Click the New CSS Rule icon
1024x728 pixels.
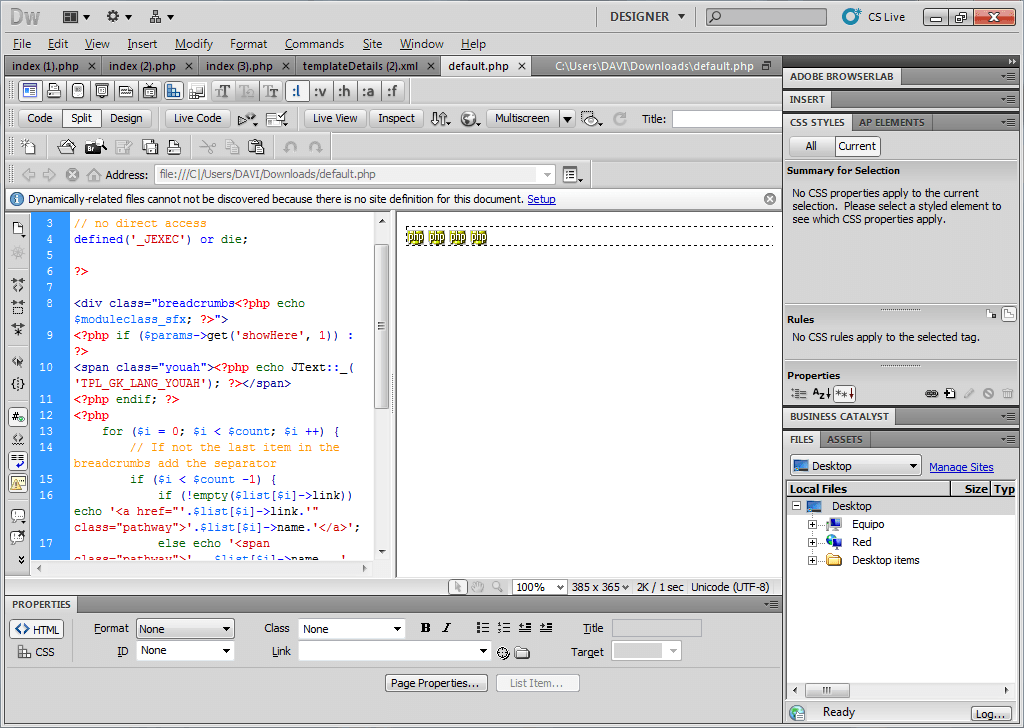pos(950,393)
